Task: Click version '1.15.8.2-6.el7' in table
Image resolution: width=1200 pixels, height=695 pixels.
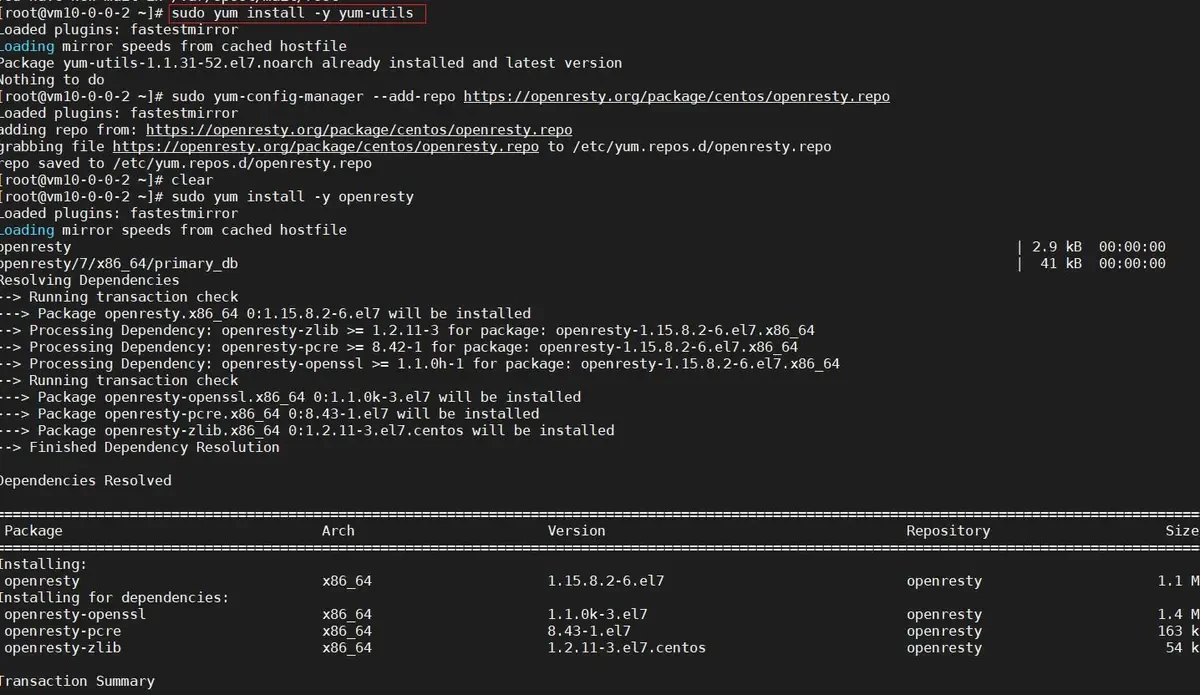Action: tap(606, 581)
